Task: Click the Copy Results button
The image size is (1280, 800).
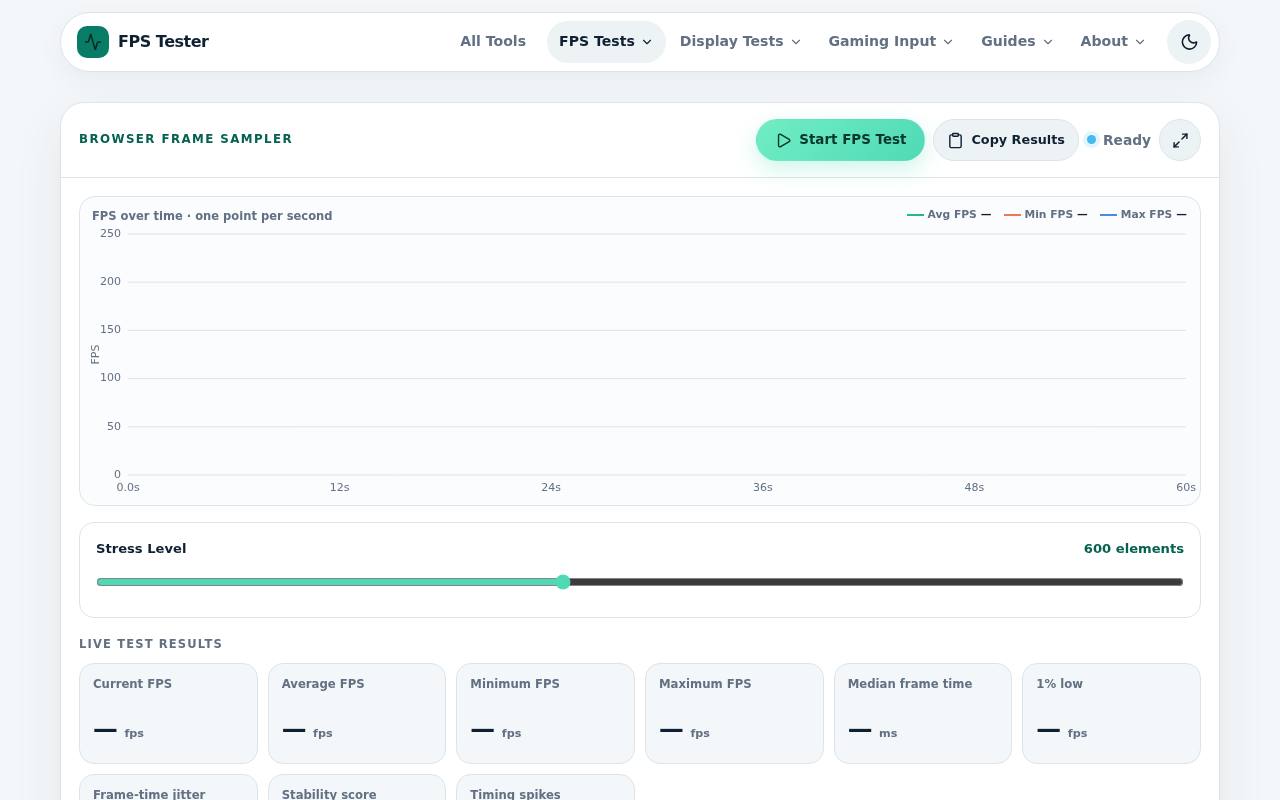Action: (x=1005, y=140)
